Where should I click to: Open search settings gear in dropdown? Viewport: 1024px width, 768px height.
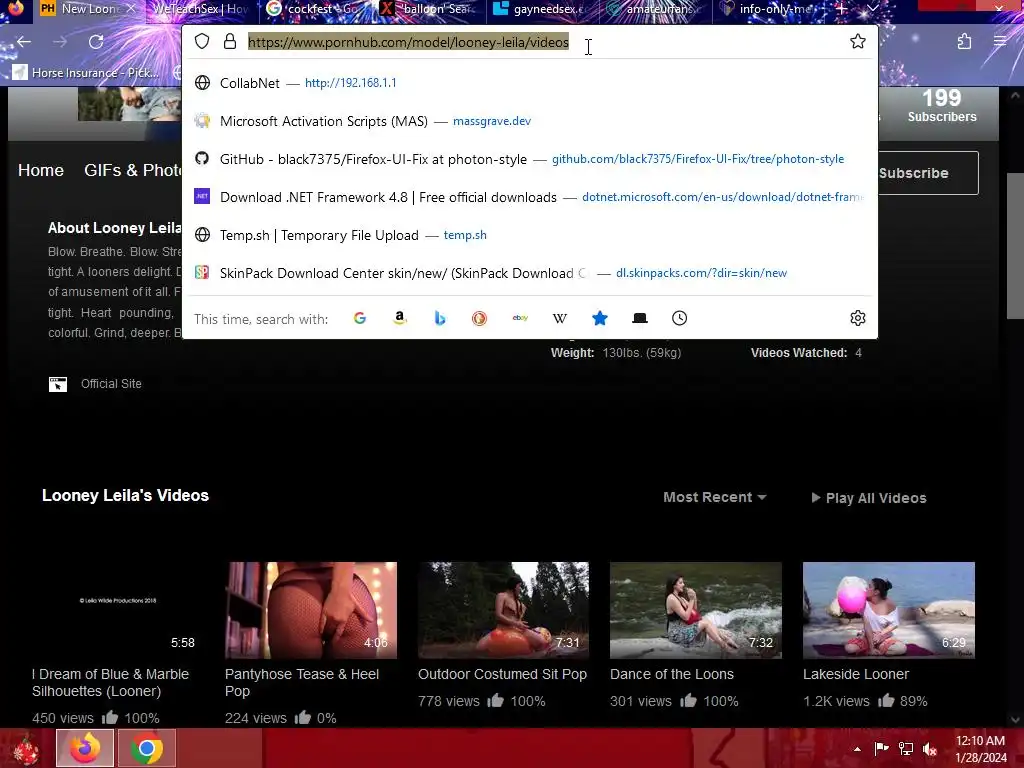[857, 318]
